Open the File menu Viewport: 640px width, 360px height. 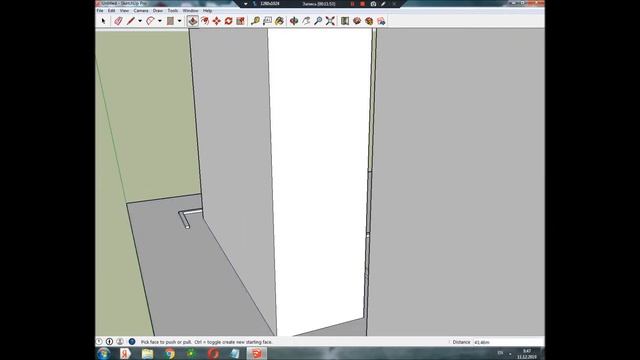coord(100,11)
